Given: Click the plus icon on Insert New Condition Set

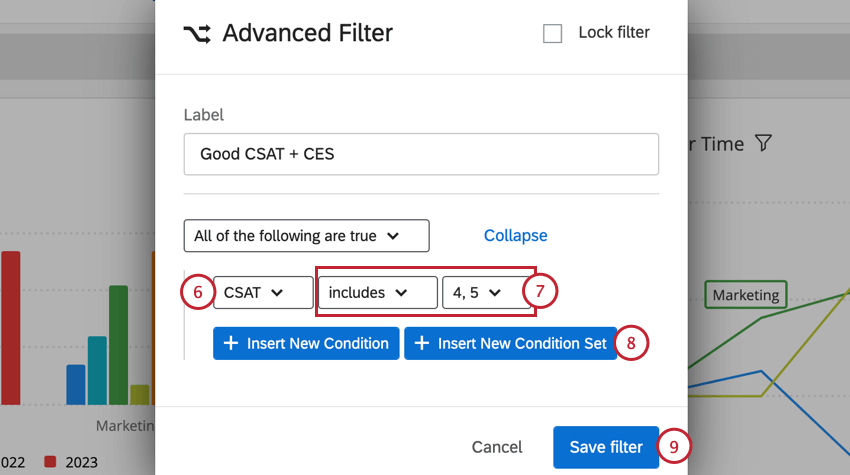Looking at the screenshot, I should point(421,343).
